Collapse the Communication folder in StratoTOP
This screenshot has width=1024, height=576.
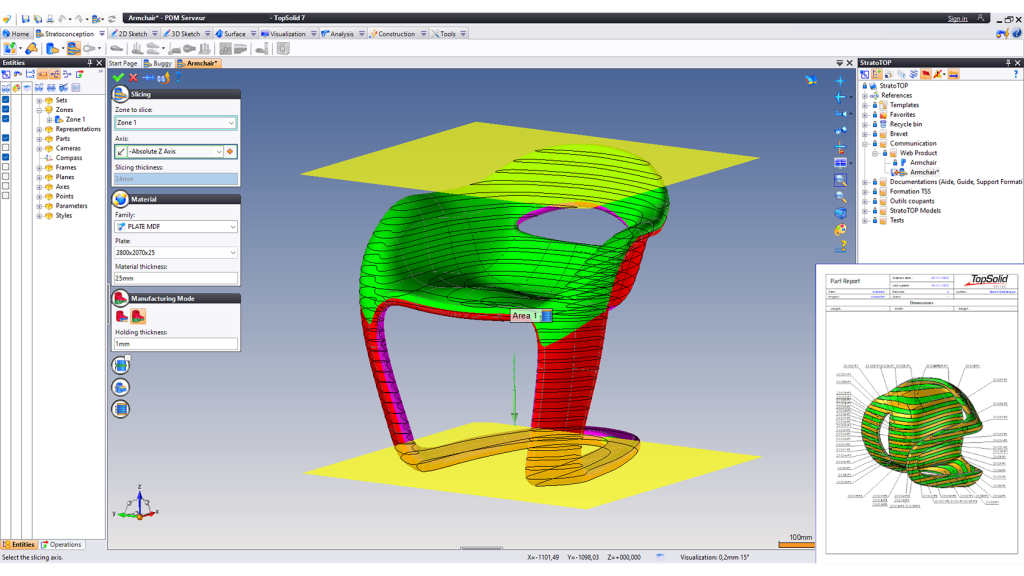(865, 144)
